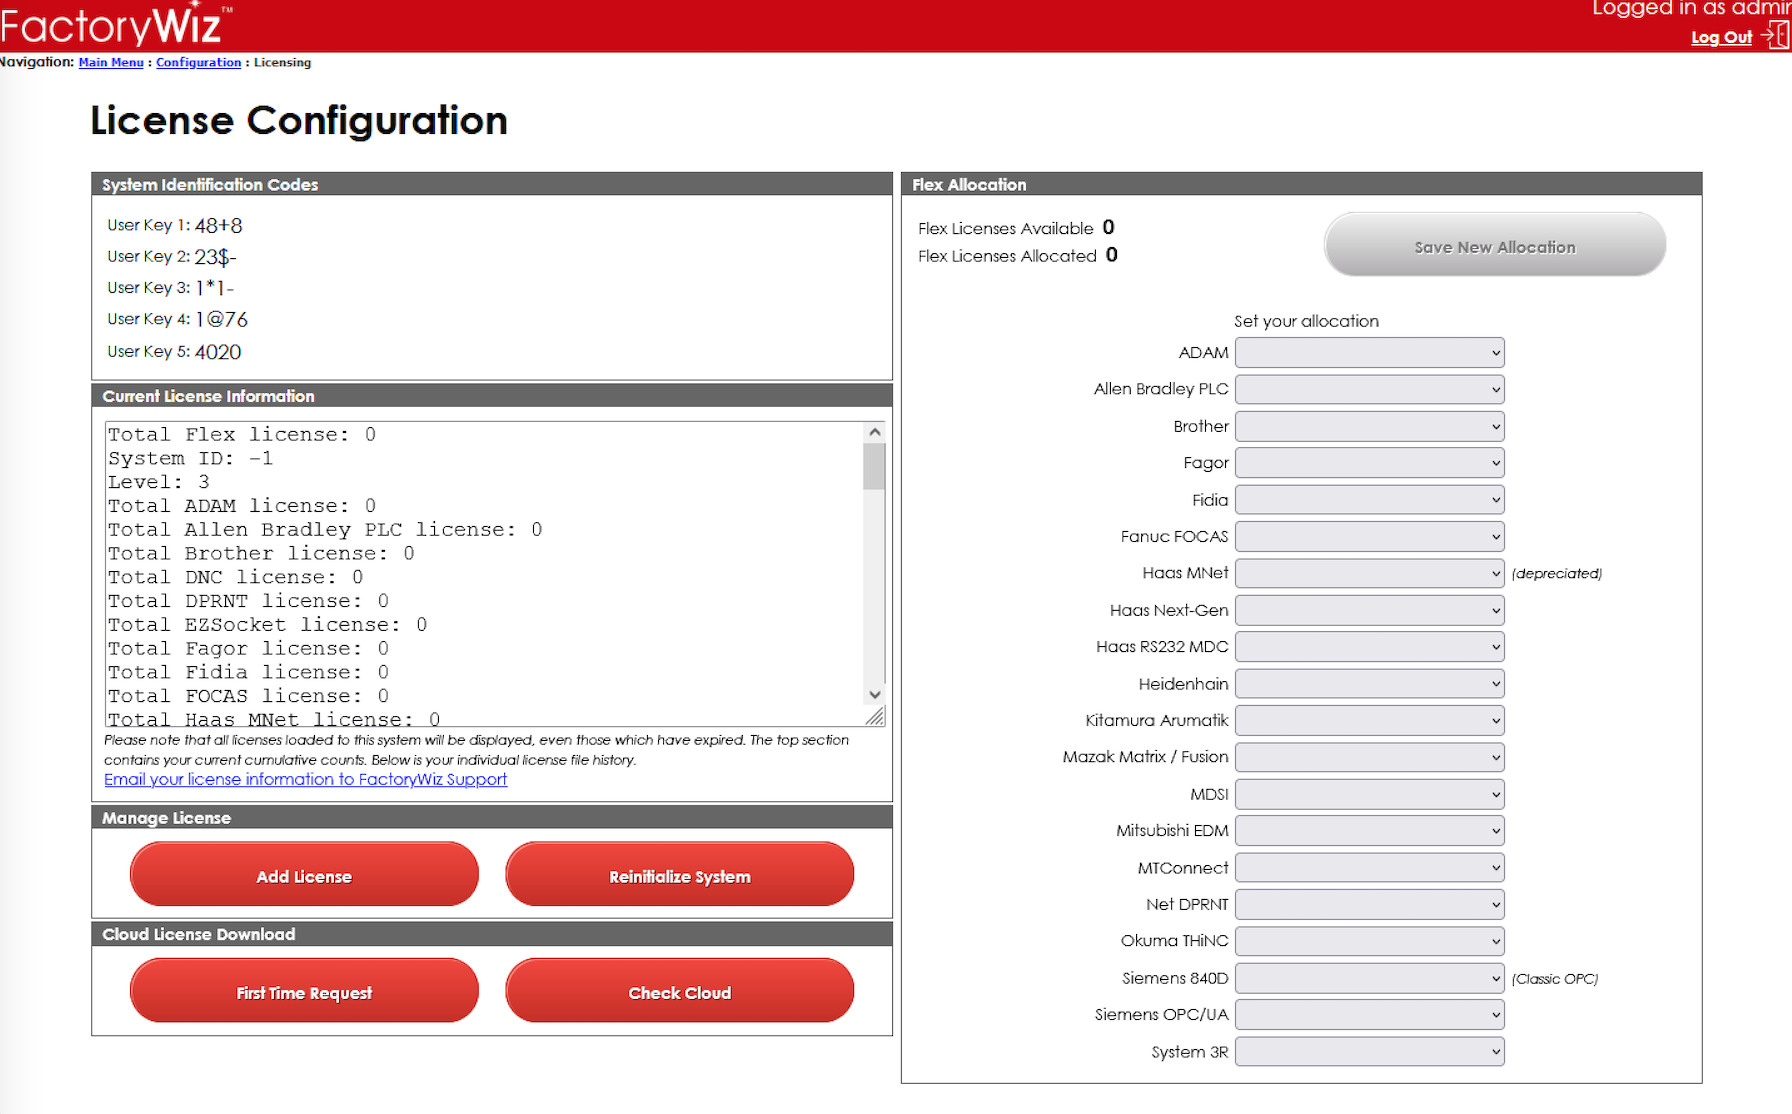Expand the Heidenhain allocation dropdown

tap(1369, 684)
